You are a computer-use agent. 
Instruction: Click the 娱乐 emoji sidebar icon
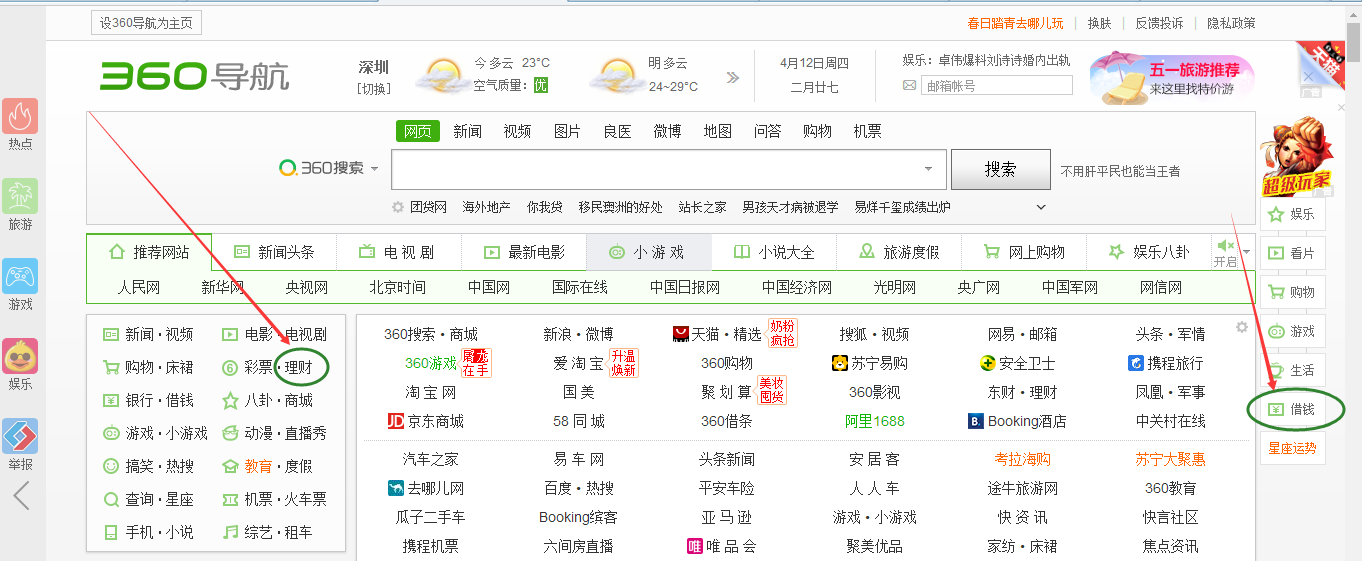coord(20,356)
